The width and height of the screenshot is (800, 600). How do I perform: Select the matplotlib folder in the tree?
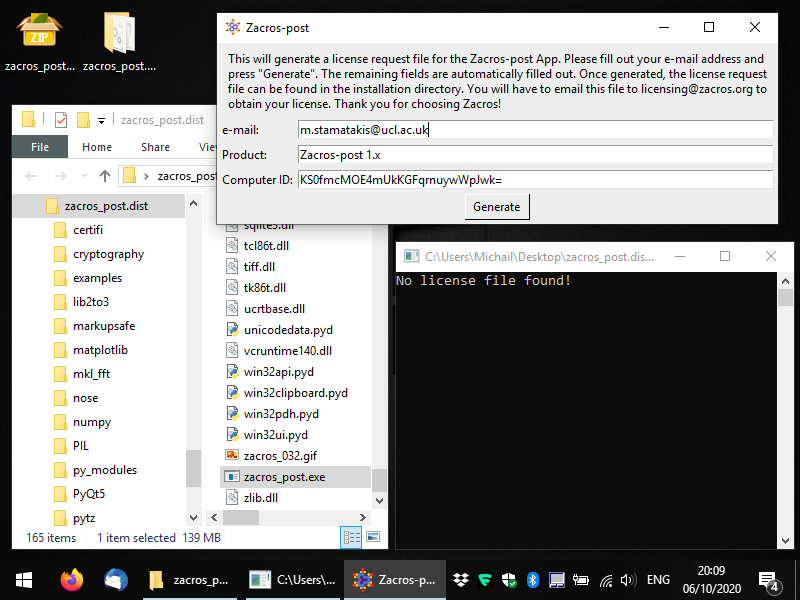[x=100, y=350]
